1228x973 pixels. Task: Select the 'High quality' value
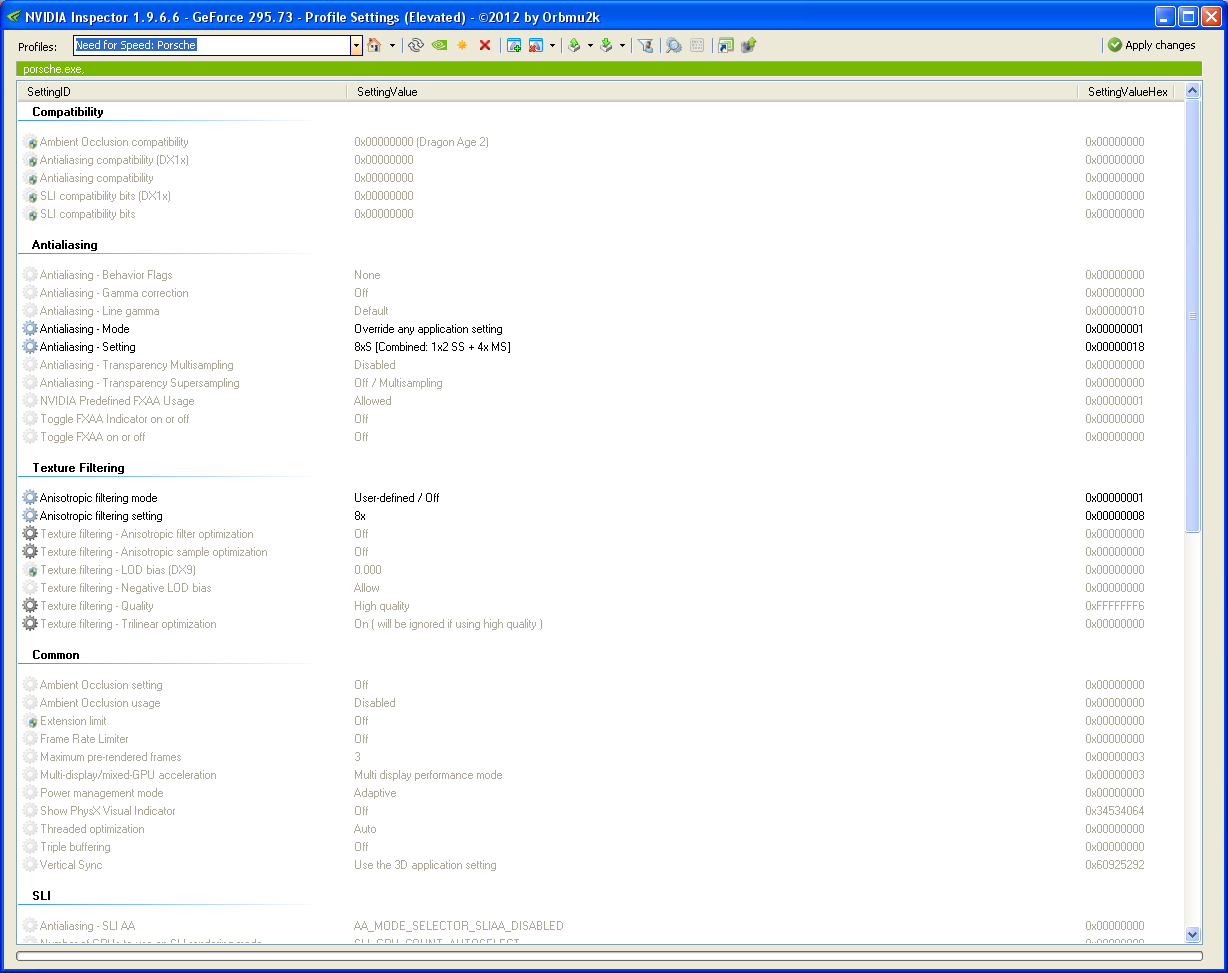pos(381,606)
